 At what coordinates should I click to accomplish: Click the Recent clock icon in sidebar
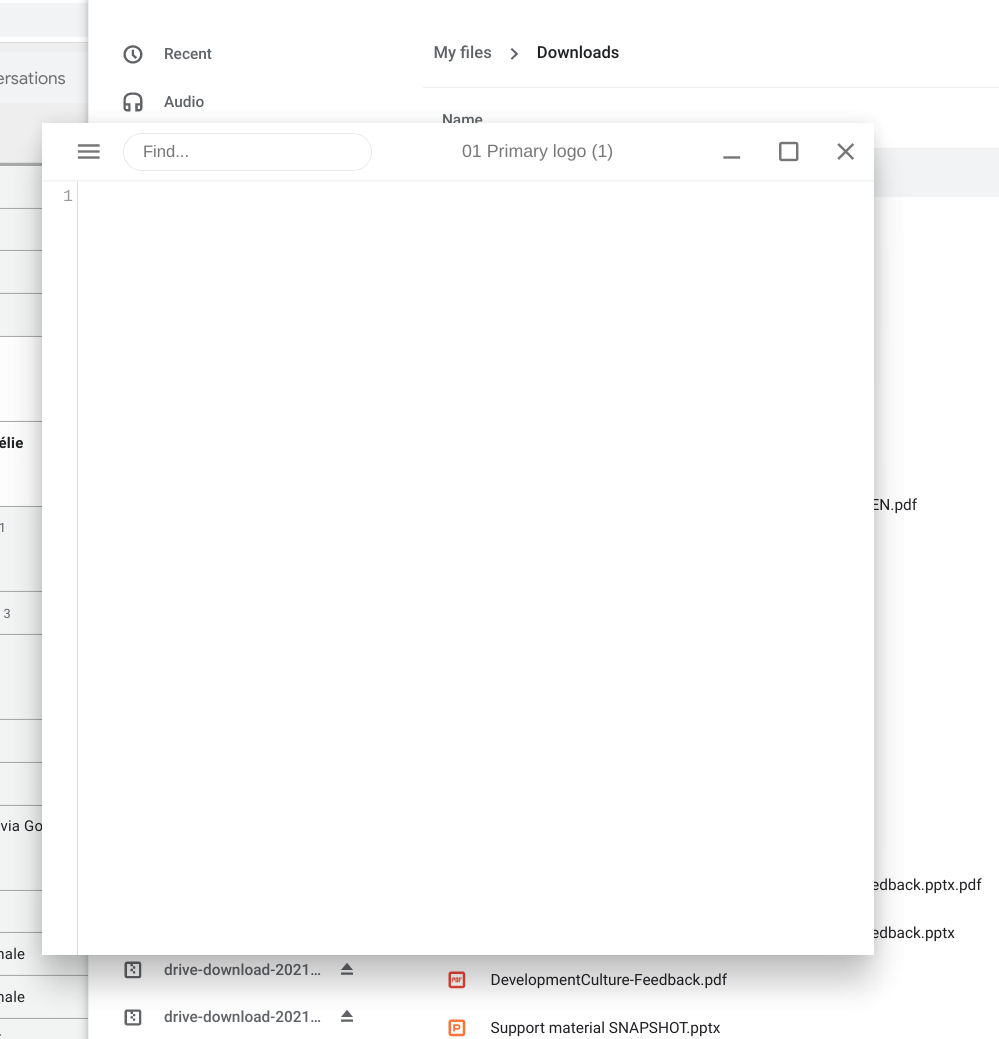(133, 54)
